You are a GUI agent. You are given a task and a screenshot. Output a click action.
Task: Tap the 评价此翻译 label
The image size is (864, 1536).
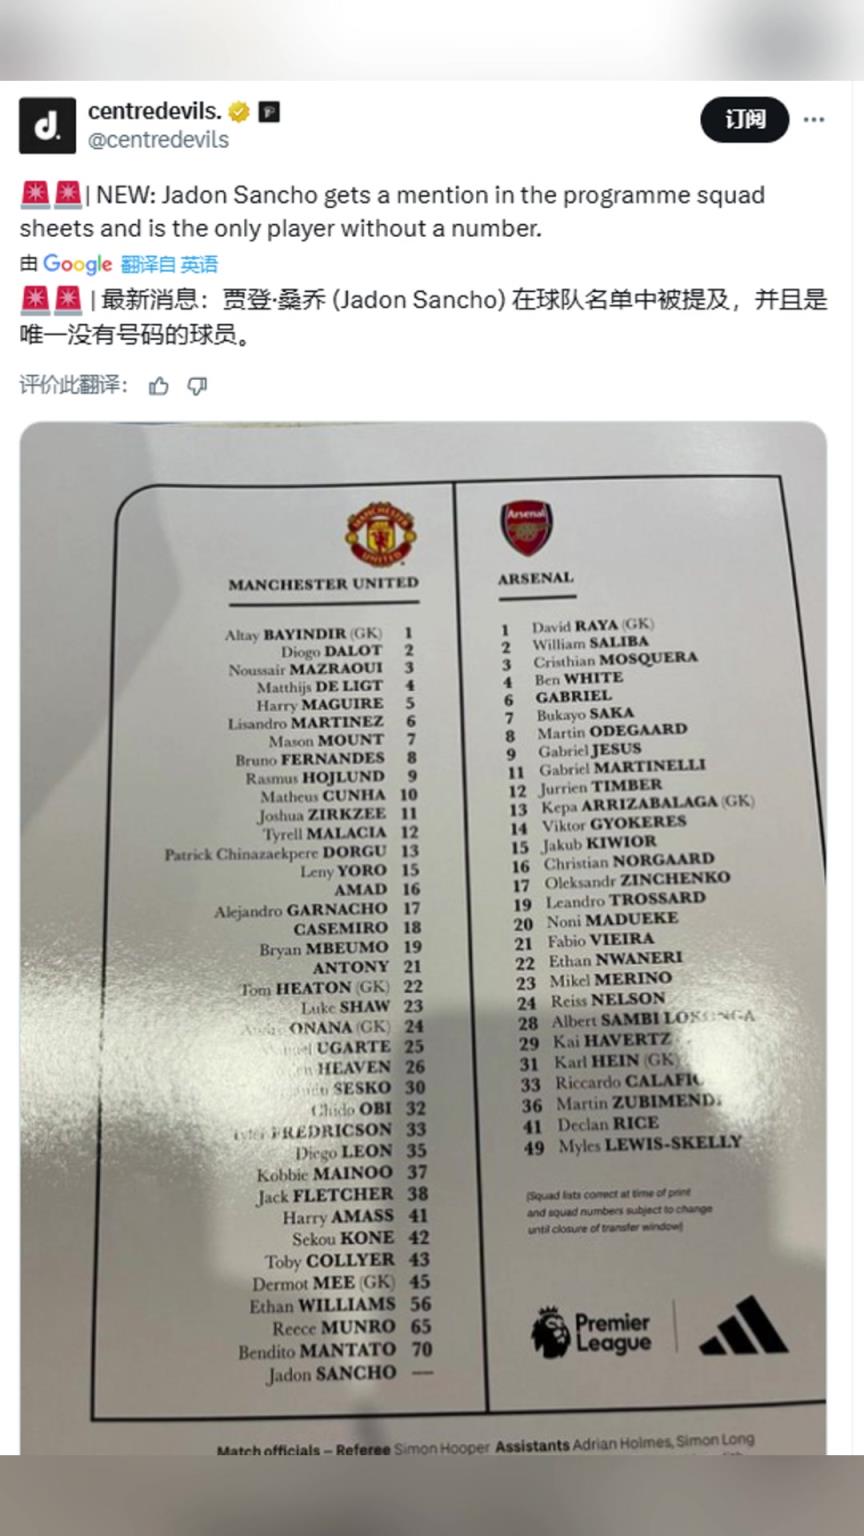coord(74,385)
